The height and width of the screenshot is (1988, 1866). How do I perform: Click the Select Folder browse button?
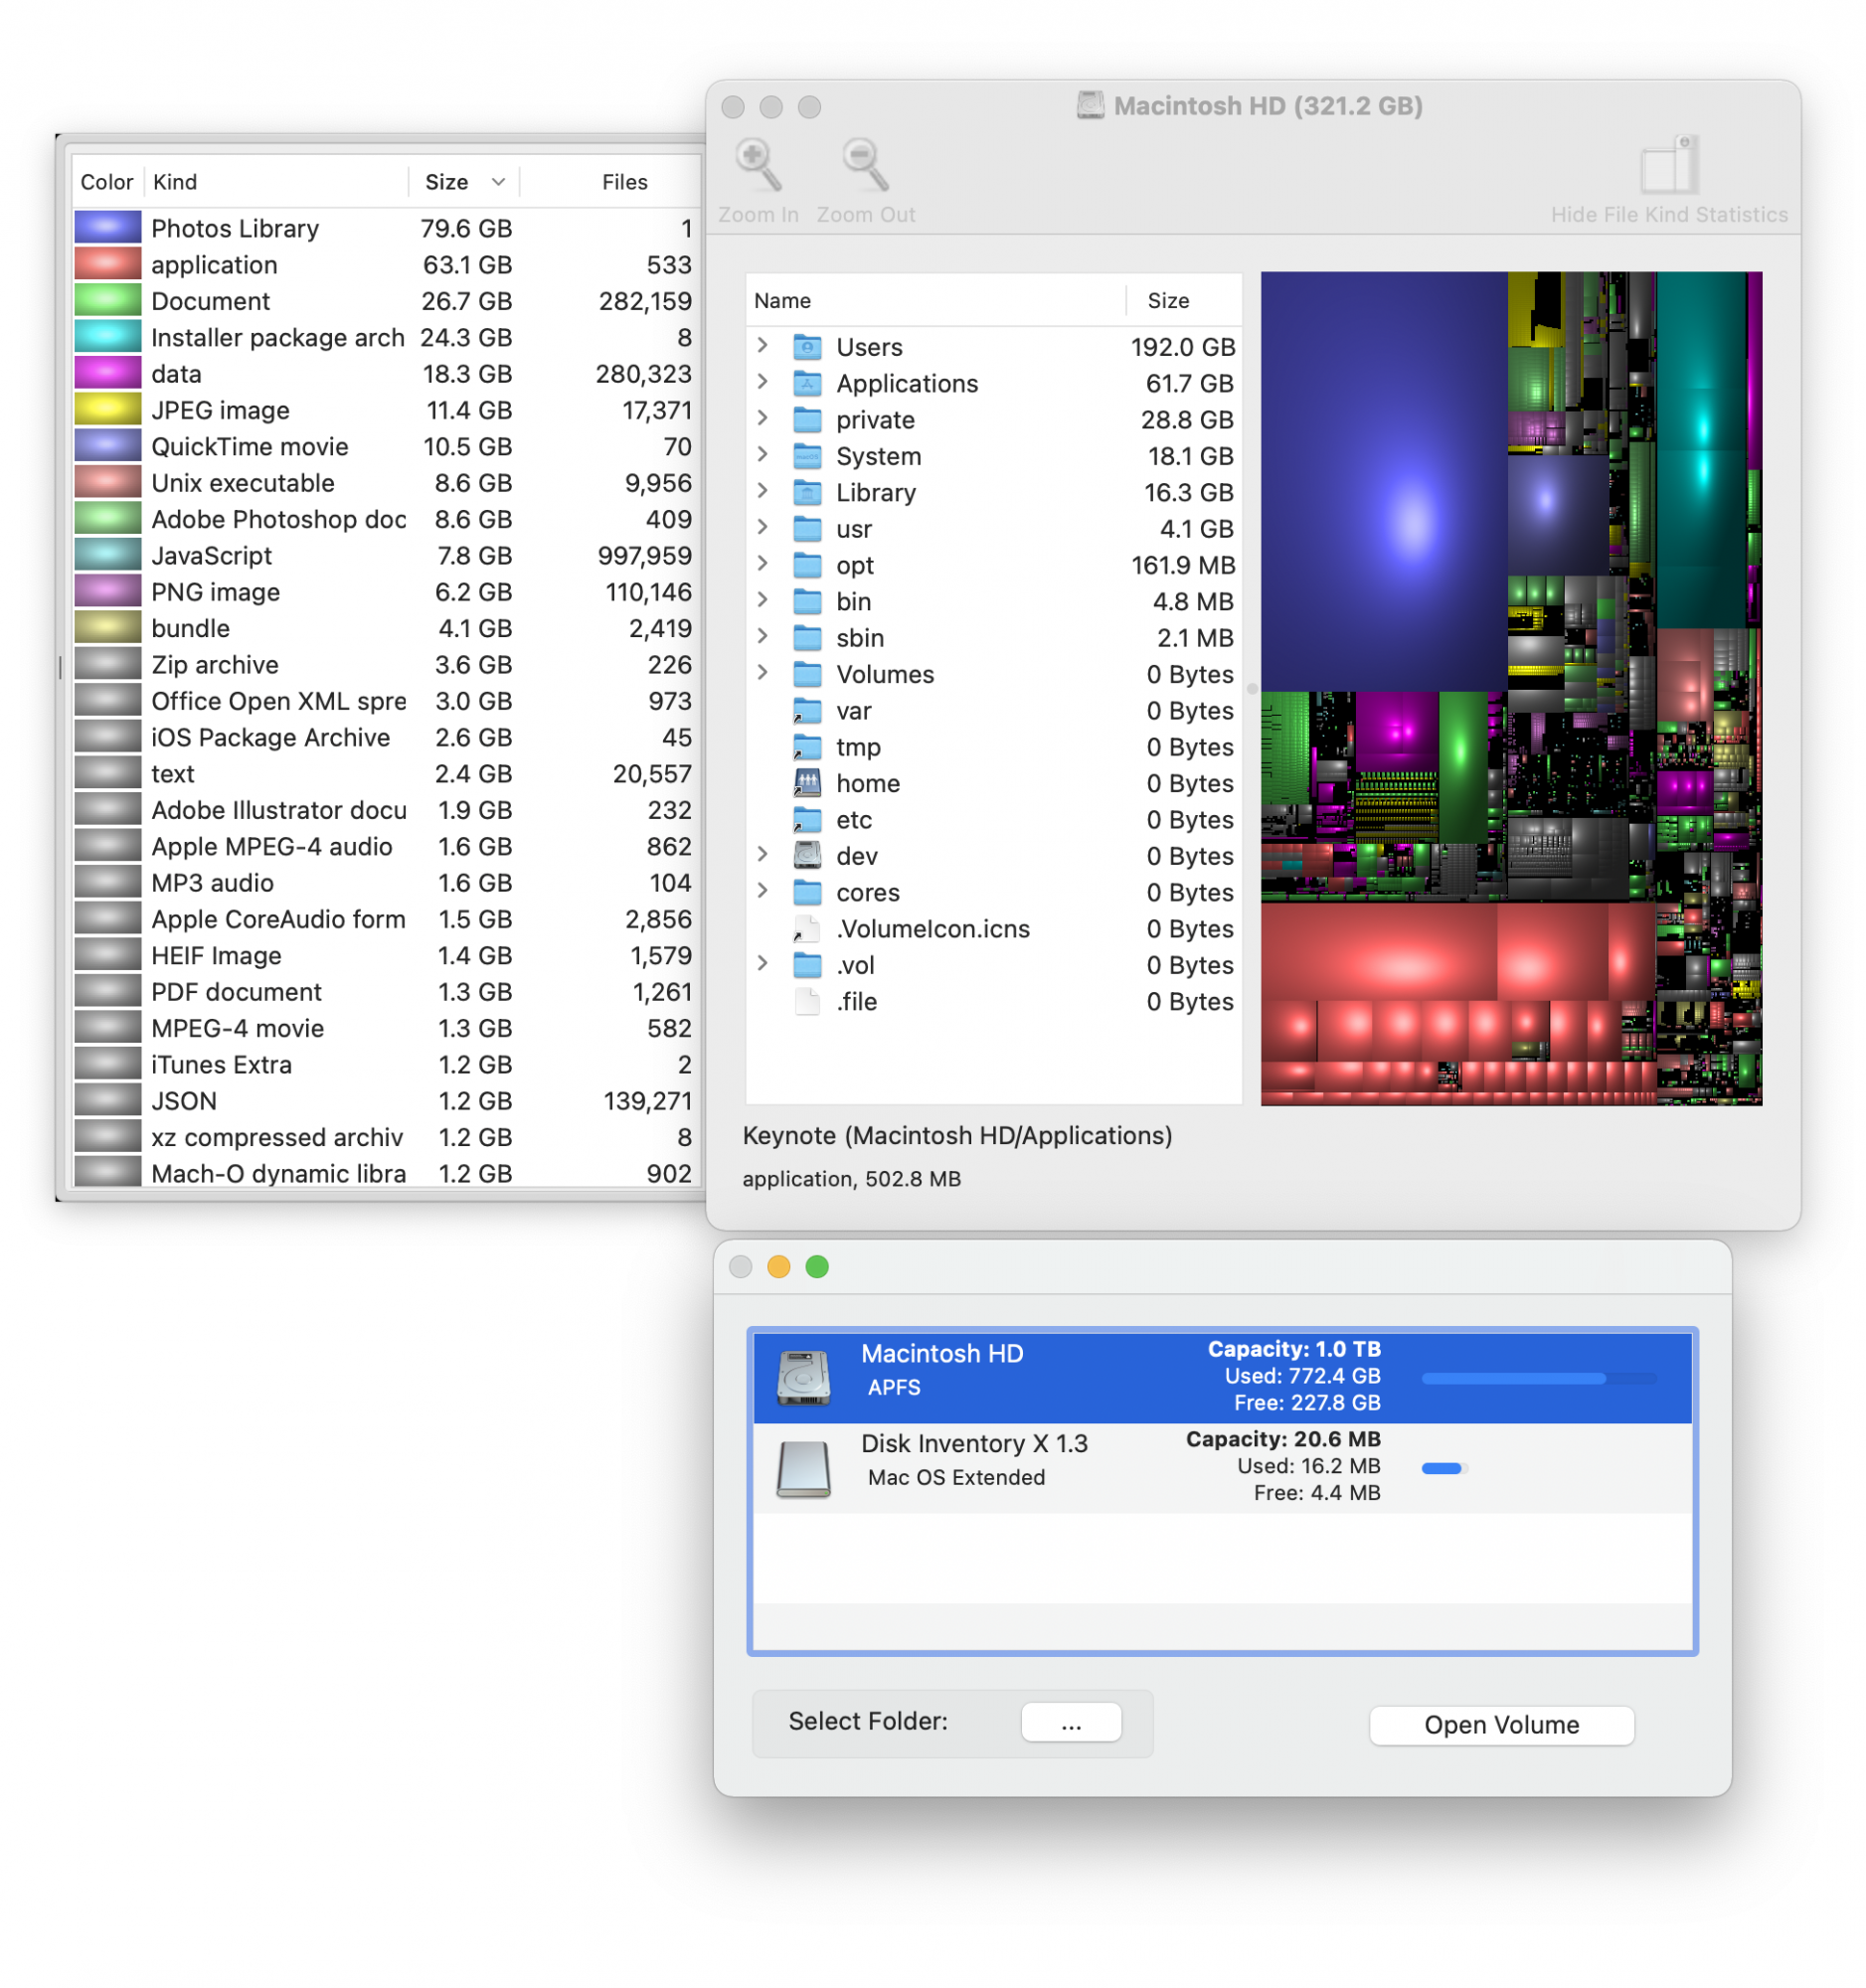(1071, 1722)
